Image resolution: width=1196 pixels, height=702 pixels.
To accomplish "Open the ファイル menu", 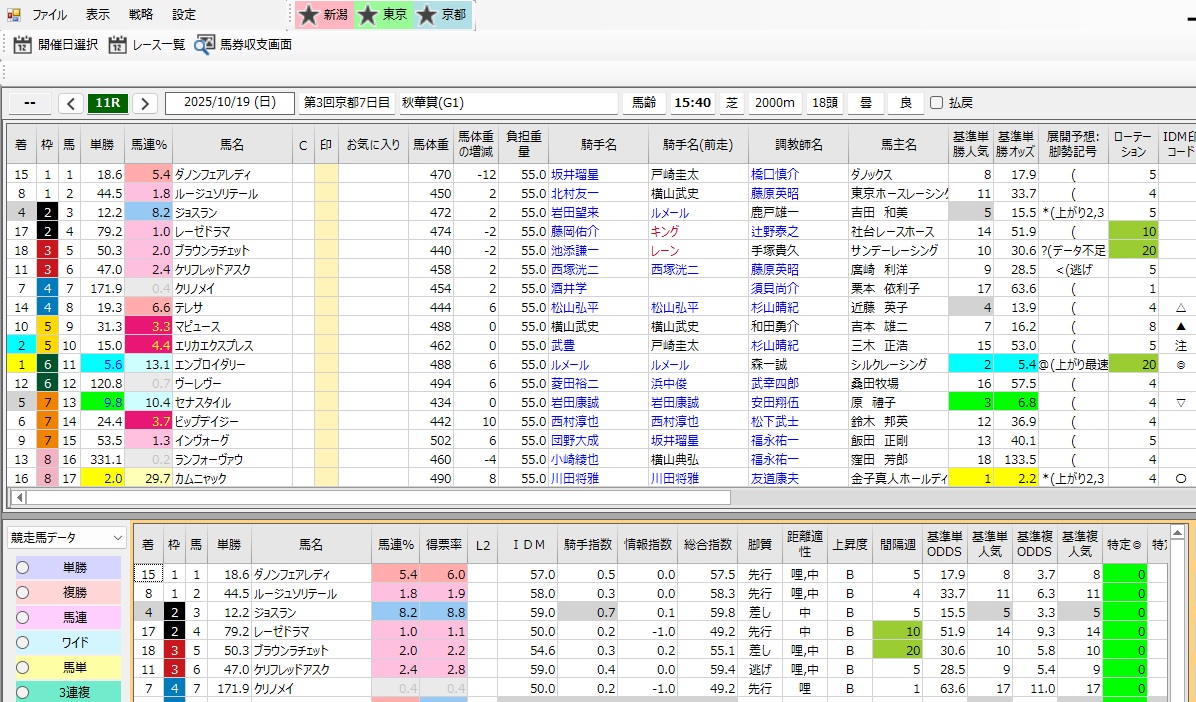I will (50, 15).
